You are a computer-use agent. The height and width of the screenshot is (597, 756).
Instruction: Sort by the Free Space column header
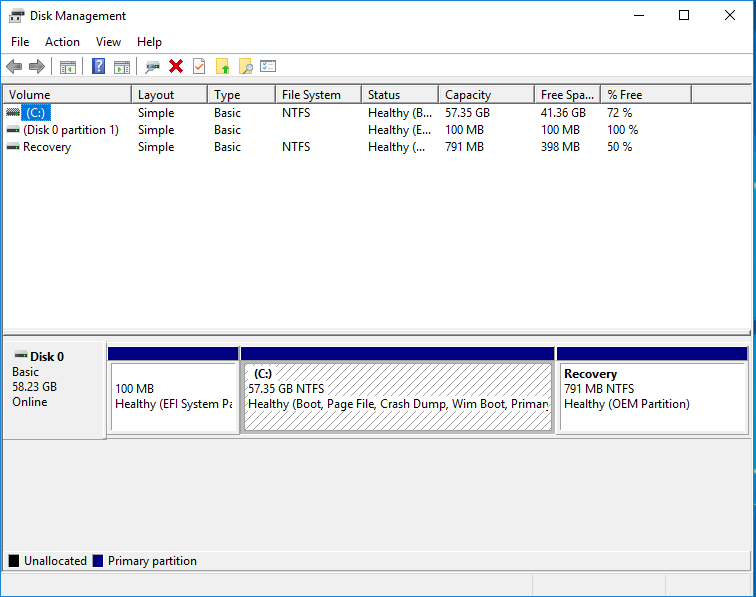pos(567,95)
